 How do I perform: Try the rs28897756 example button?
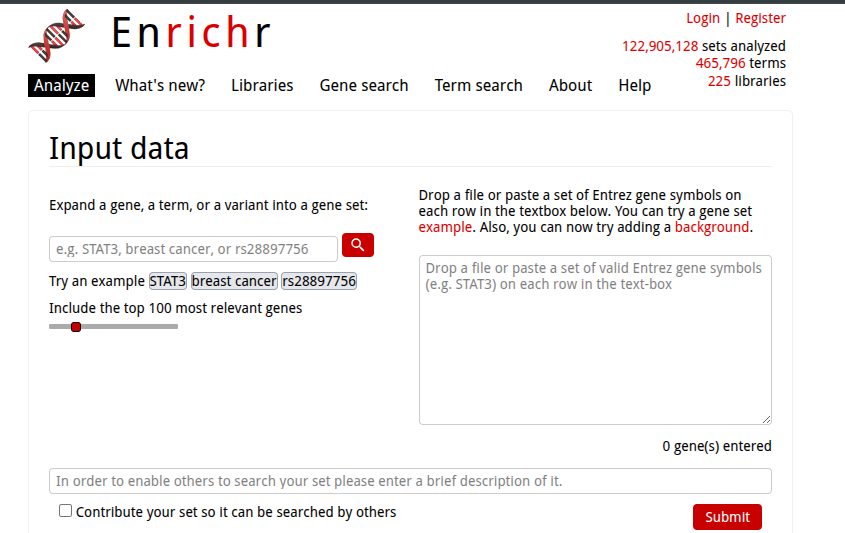click(319, 281)
